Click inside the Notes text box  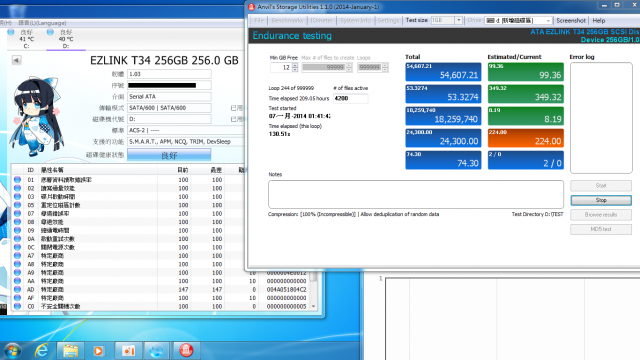click(x=416, y=194)
